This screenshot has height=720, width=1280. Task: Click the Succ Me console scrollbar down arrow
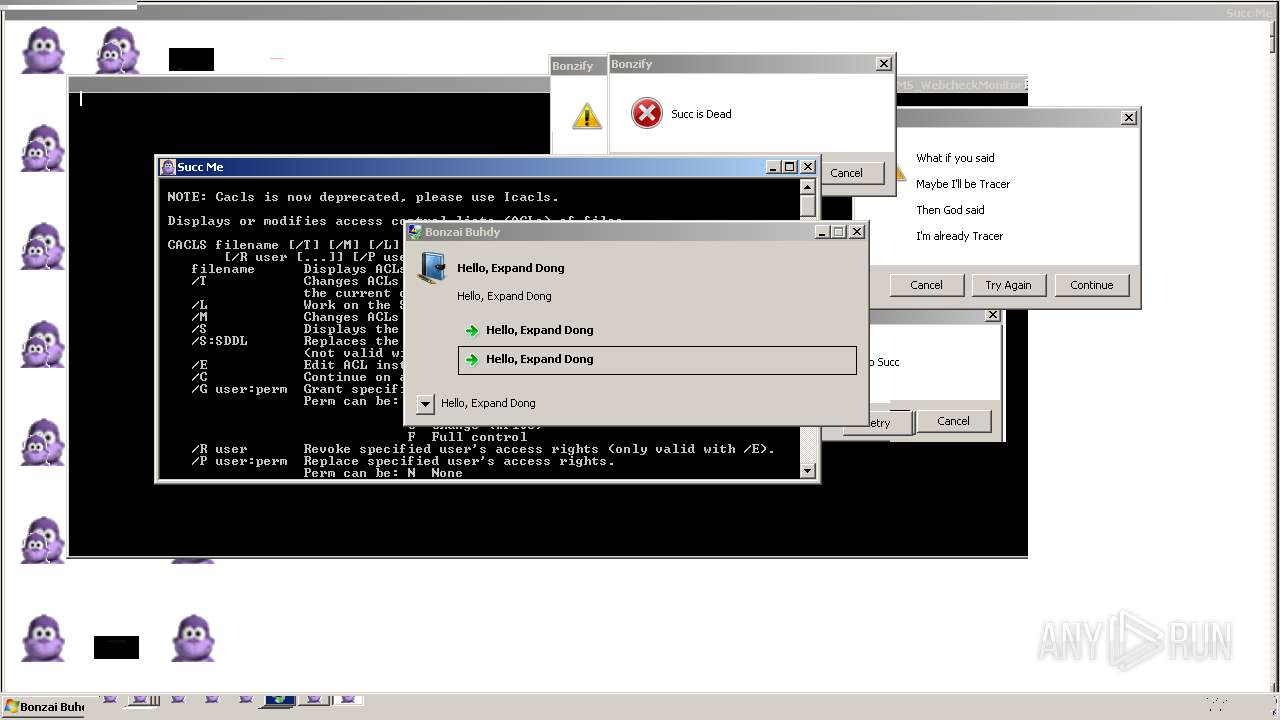tap(808, 471)
